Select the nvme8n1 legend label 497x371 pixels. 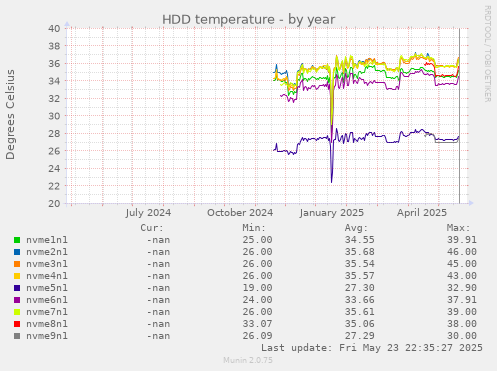coord(47,324)
